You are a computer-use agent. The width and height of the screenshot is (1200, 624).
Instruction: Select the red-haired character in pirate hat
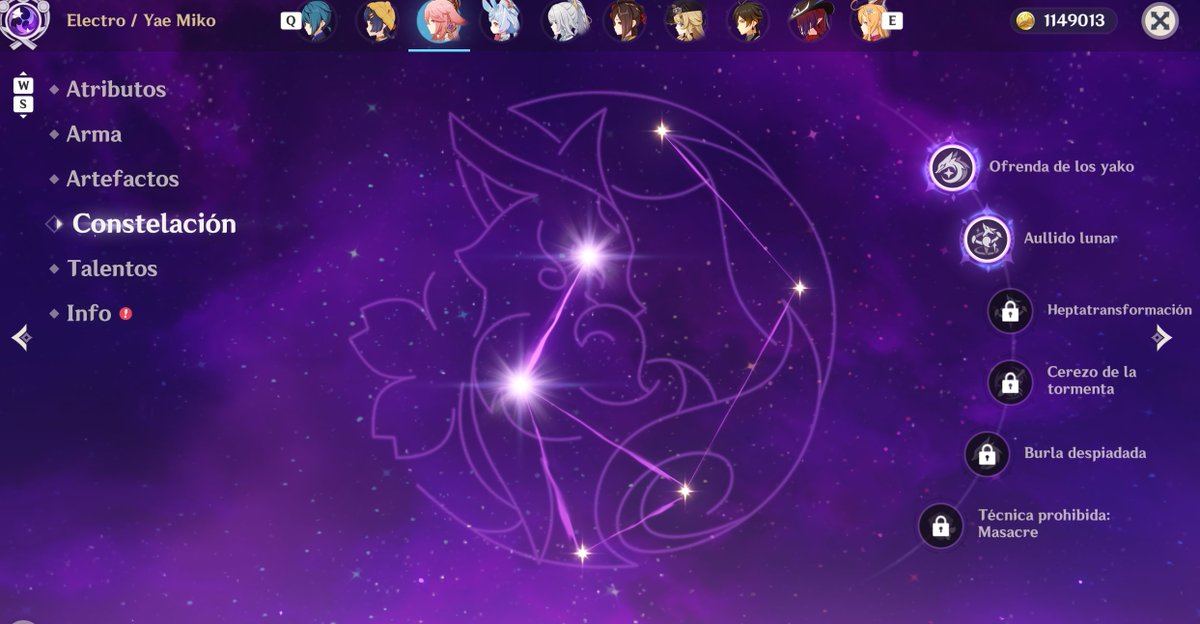tap(810, 21)
